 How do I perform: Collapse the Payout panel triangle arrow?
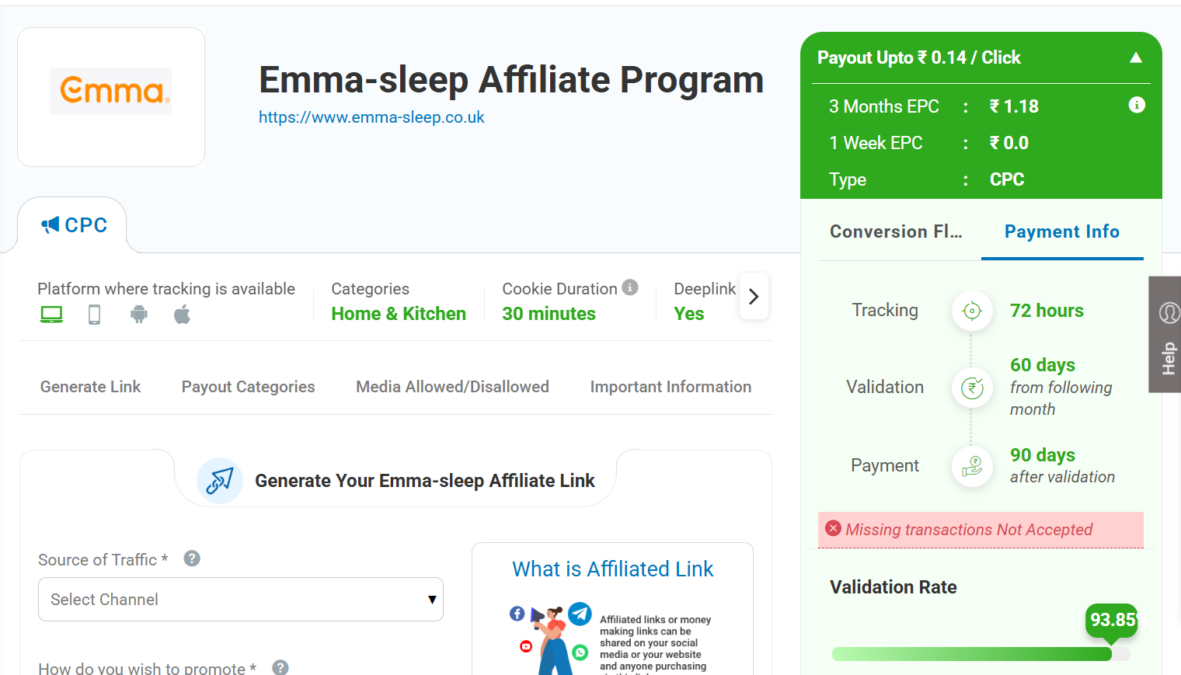(1136, 58)
